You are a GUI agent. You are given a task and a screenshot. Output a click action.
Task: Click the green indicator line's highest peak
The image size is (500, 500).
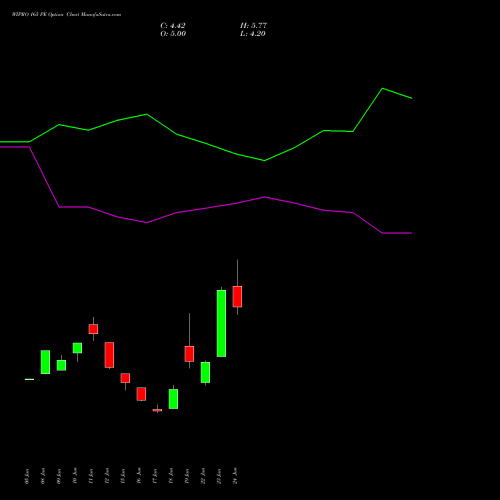382,89
